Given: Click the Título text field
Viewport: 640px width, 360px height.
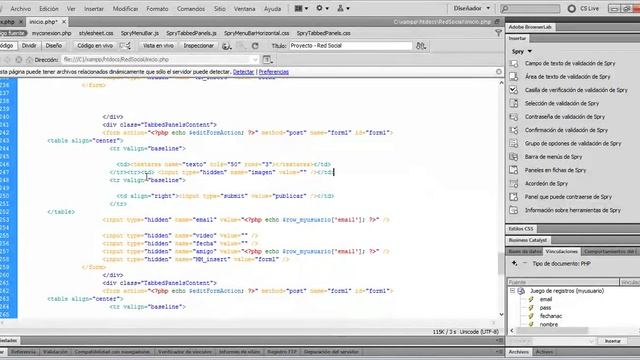Looking at the screenshot, I should pyautogui.click(x=351, y=46).
